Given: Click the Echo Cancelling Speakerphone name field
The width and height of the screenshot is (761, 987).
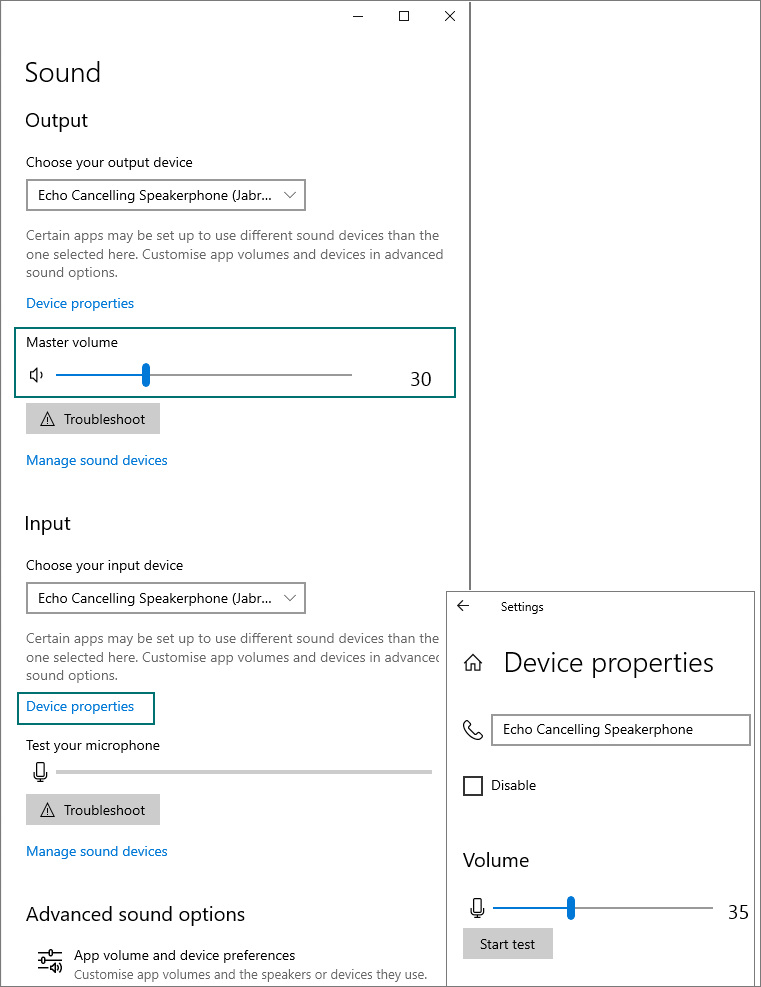Looking at the screenshot, I should pos(620,730).
